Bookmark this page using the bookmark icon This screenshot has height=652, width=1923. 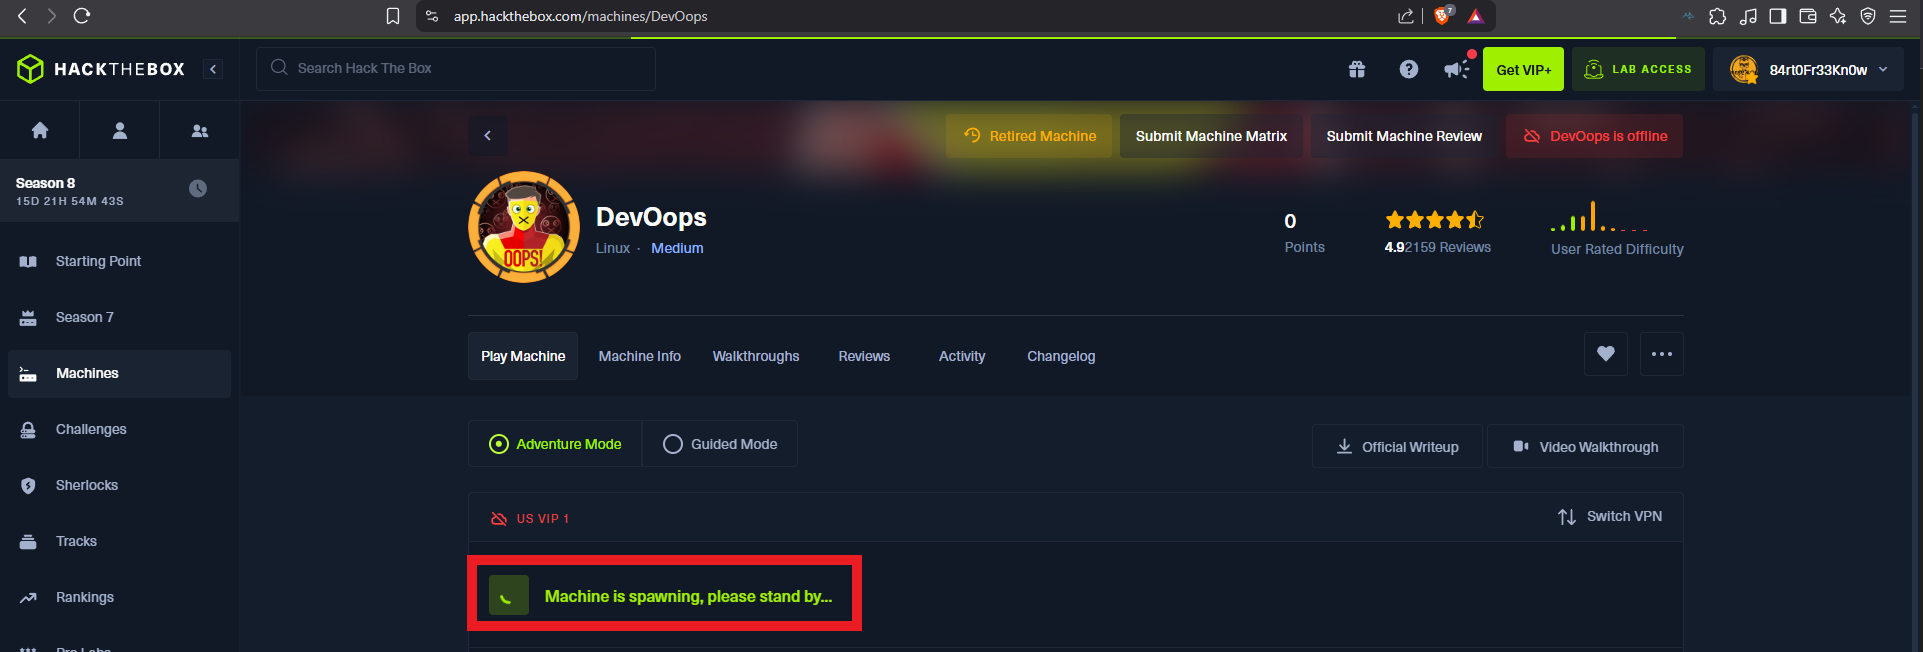pyautogui.click(x=393, y=16)
